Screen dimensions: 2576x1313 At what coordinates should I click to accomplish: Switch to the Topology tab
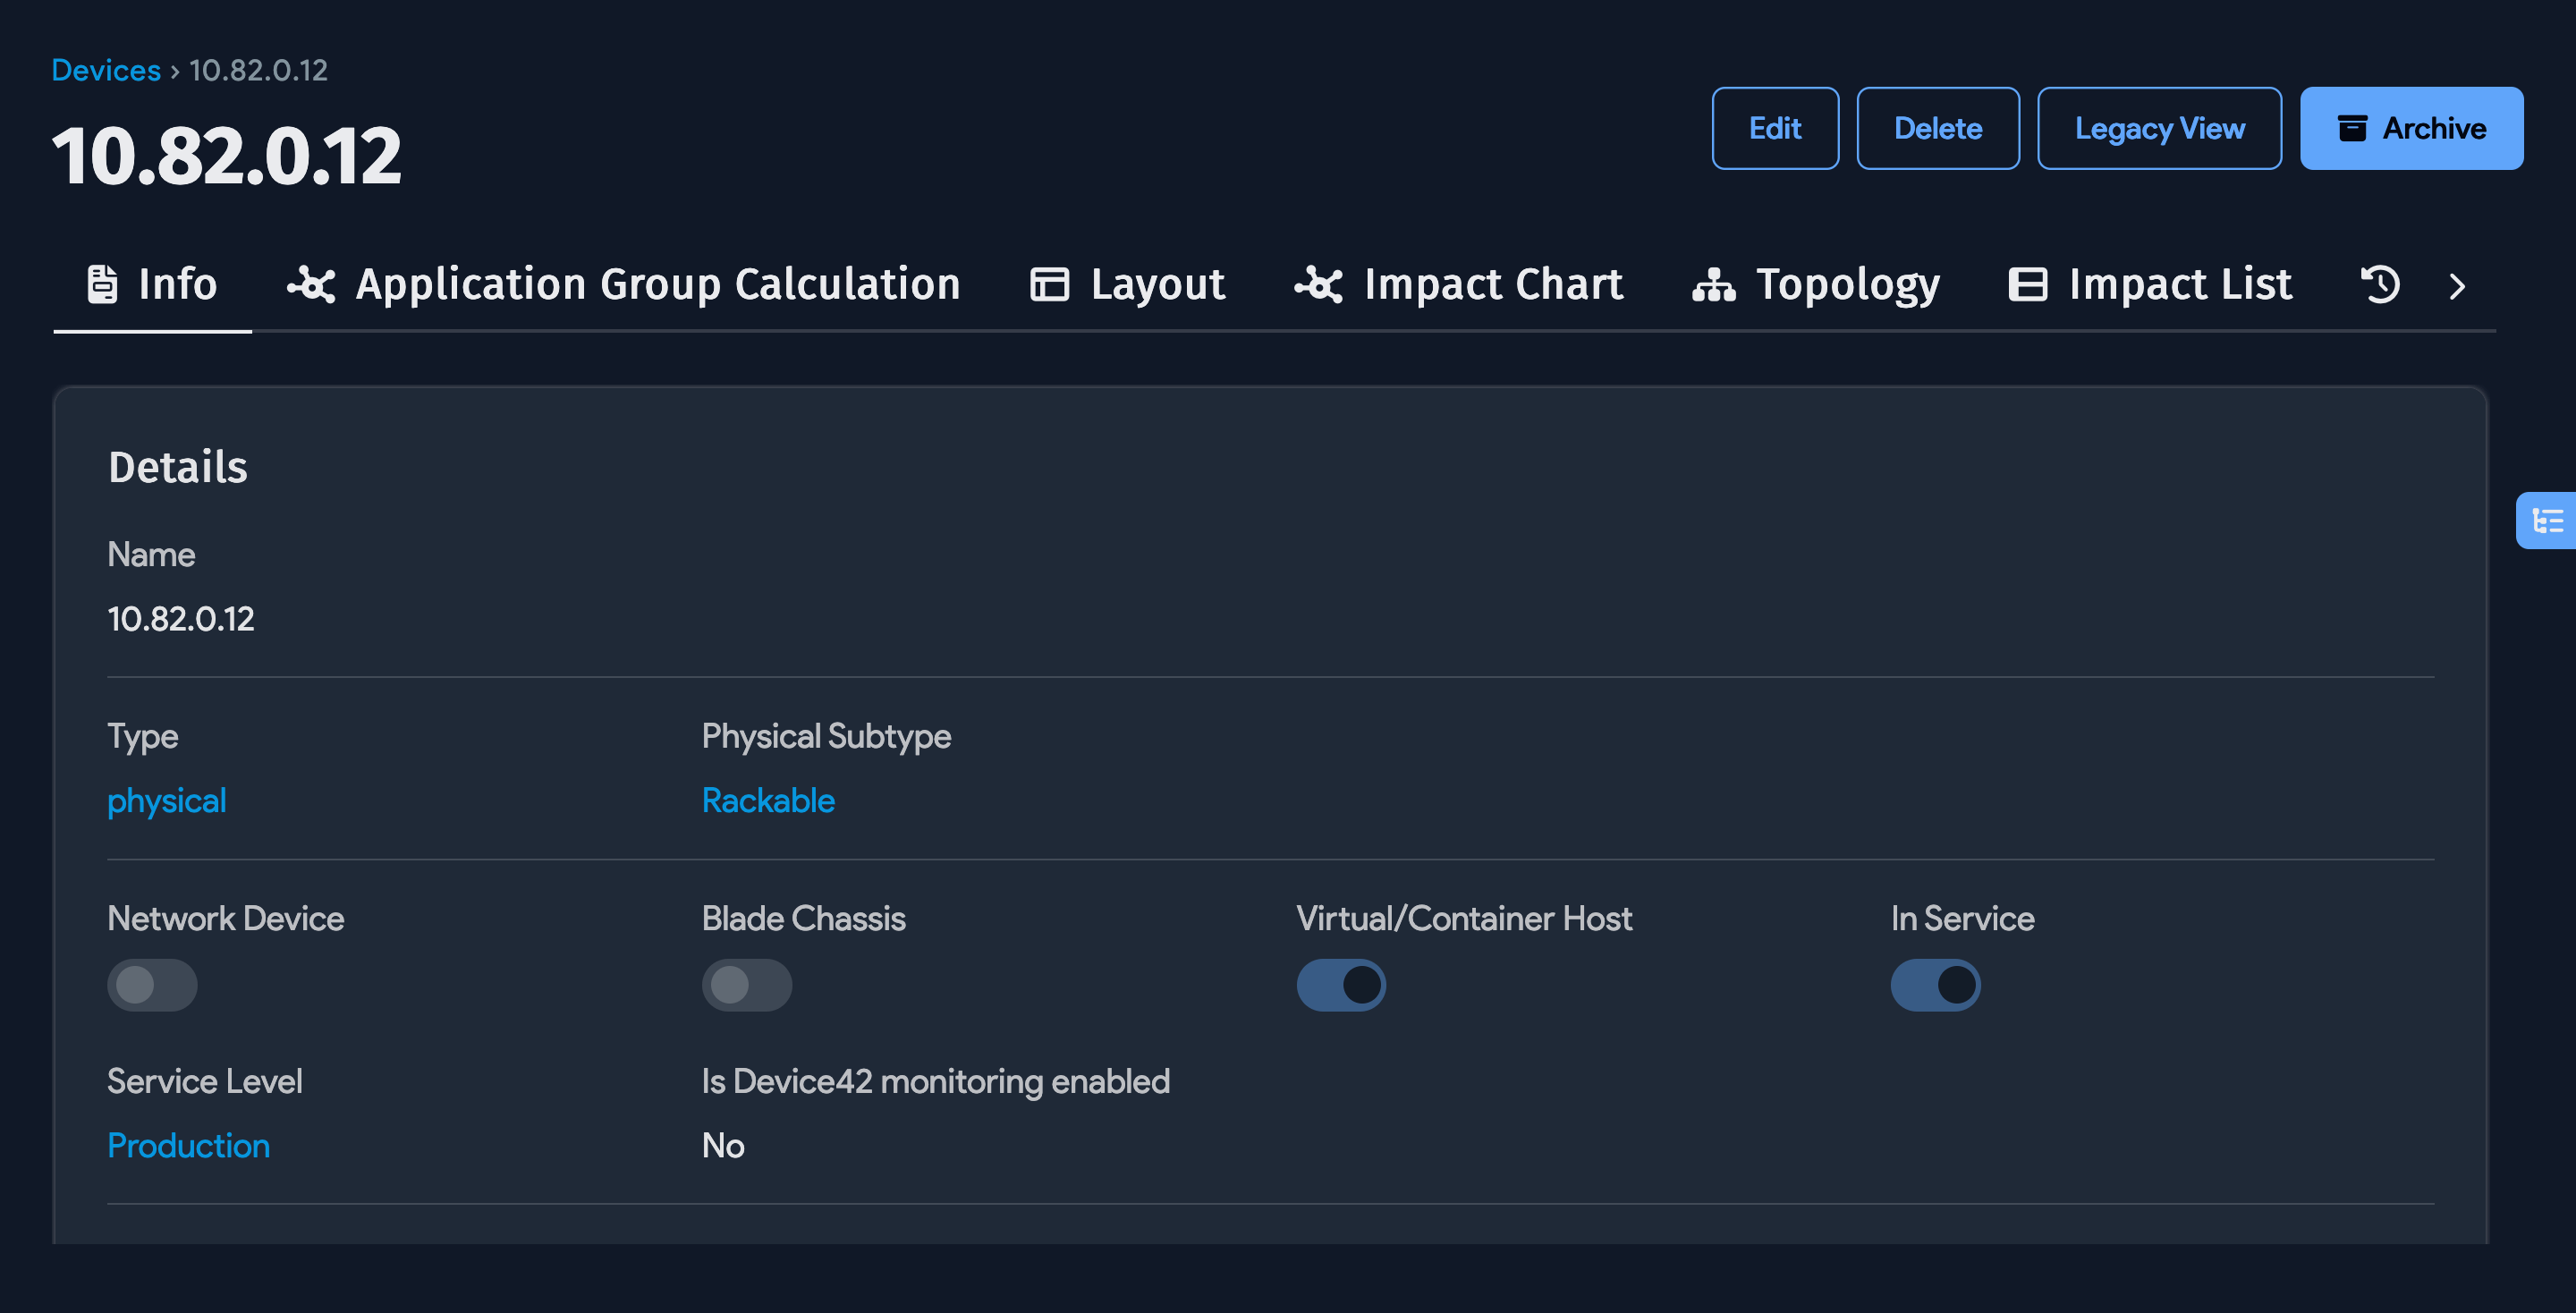(1846, 284)
